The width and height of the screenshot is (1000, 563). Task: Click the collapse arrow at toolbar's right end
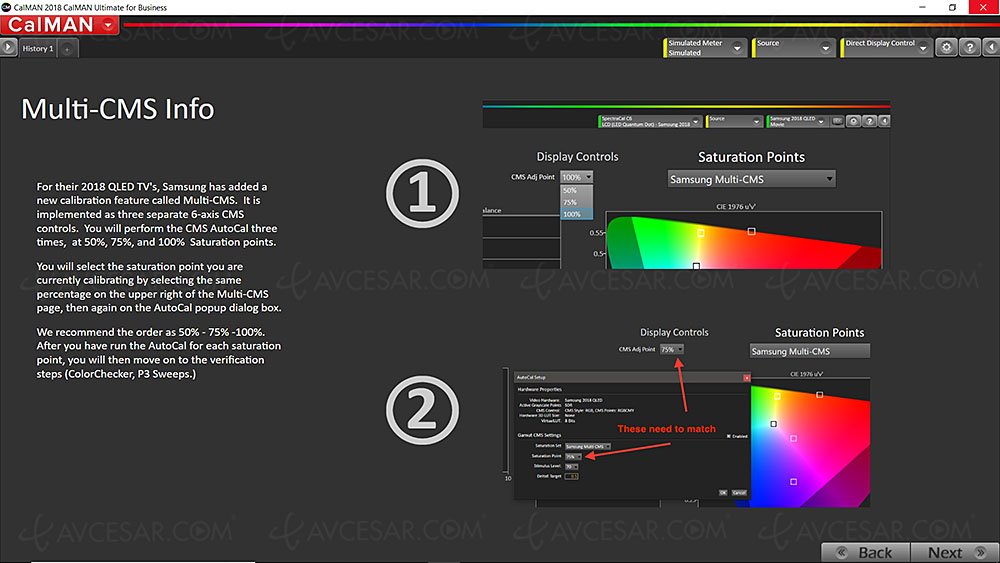click(x=991, y=47)
